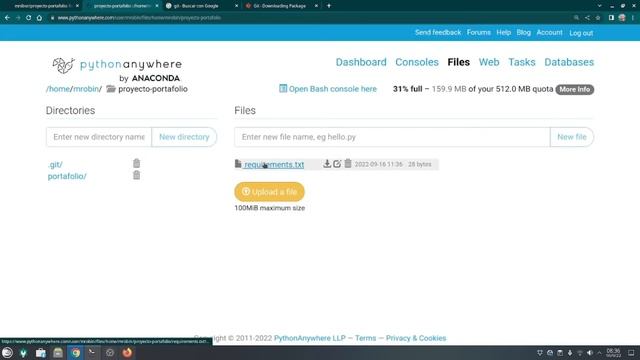This screenshot has width=640, height=360.
Task: Open the taskbar file manager icon
Action: coord(58,353)
